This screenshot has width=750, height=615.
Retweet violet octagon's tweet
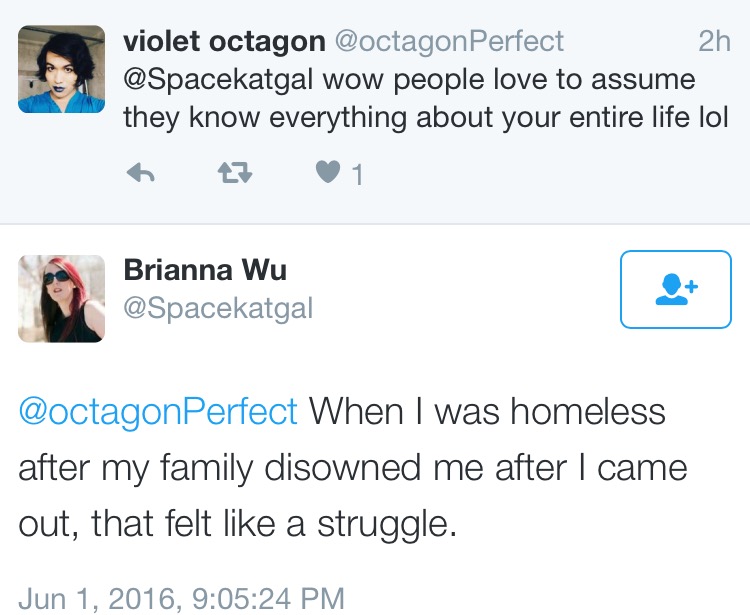234,173
